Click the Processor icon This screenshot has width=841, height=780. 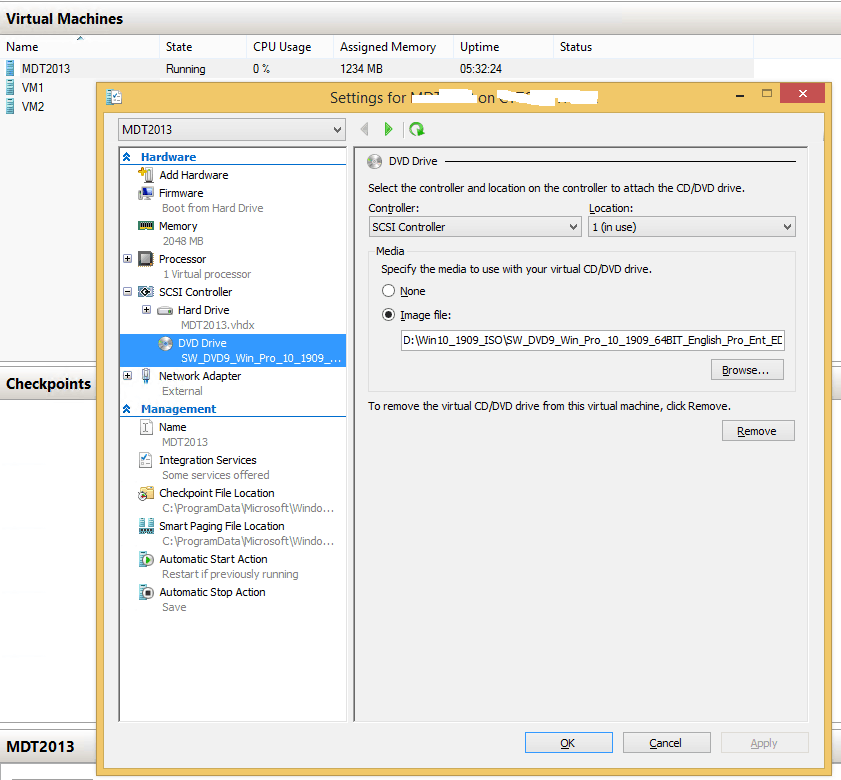(x=145, y=259)
